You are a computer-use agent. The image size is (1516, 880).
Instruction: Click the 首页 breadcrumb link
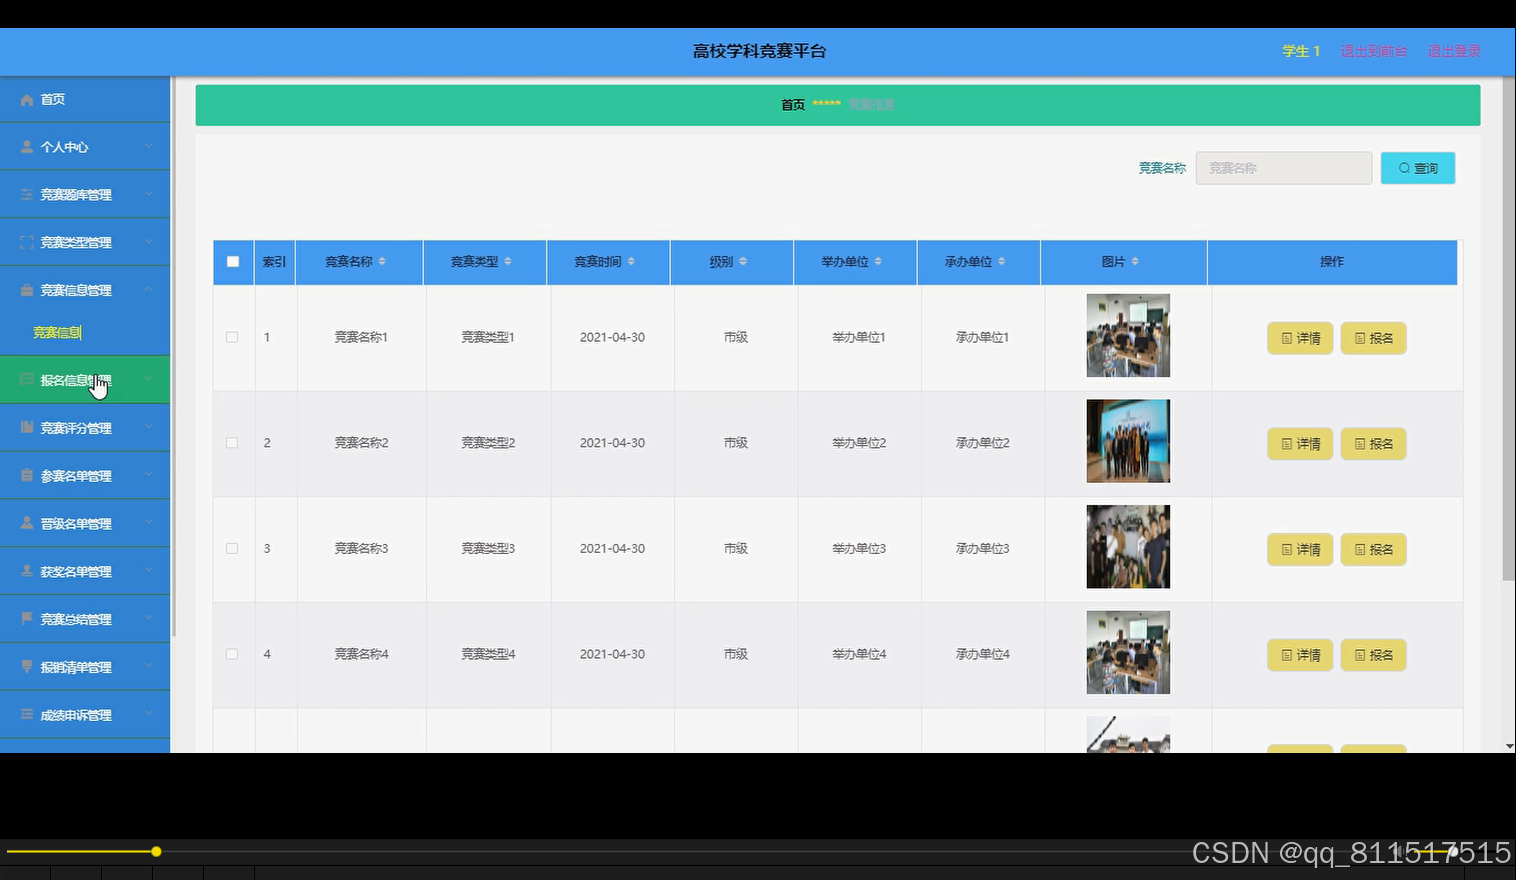pos(793,105)
